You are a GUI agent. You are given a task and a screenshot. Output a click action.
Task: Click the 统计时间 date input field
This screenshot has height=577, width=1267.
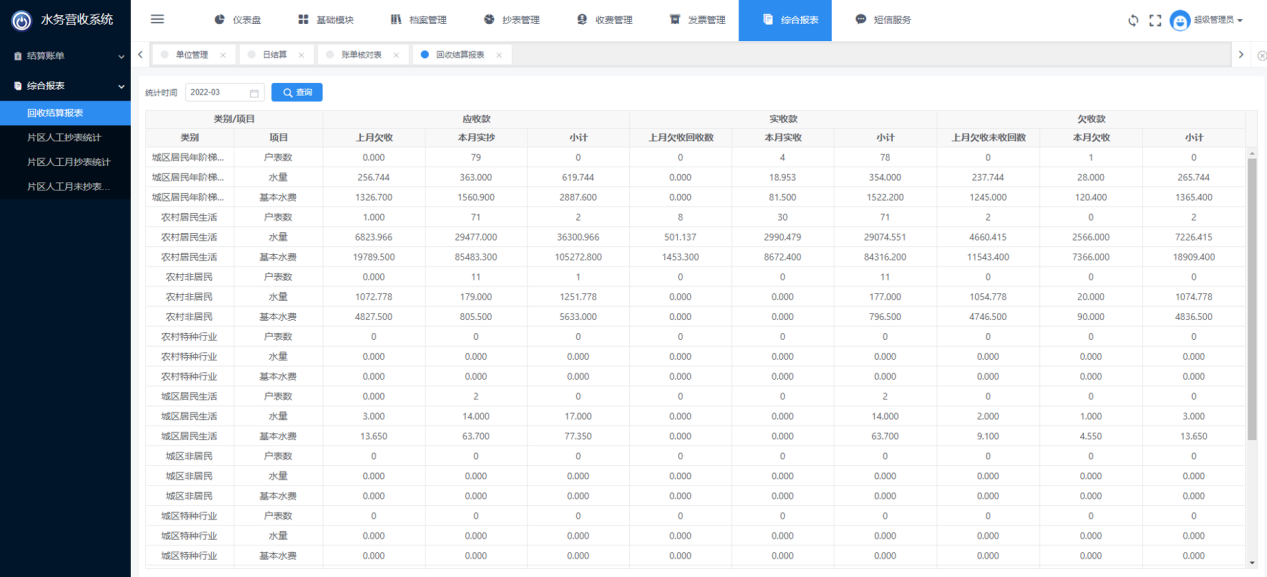pos(215,92)
